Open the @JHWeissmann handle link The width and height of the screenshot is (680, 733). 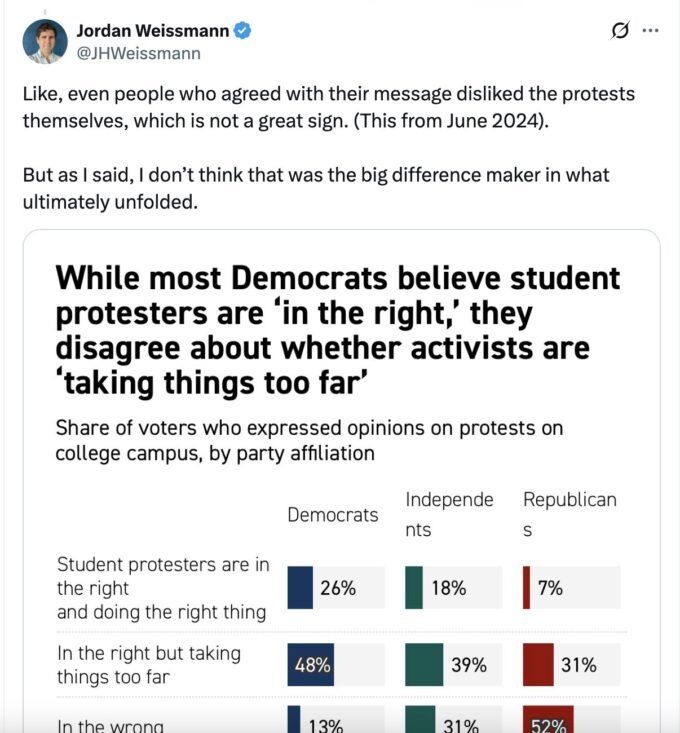click(x=138, y=53)
